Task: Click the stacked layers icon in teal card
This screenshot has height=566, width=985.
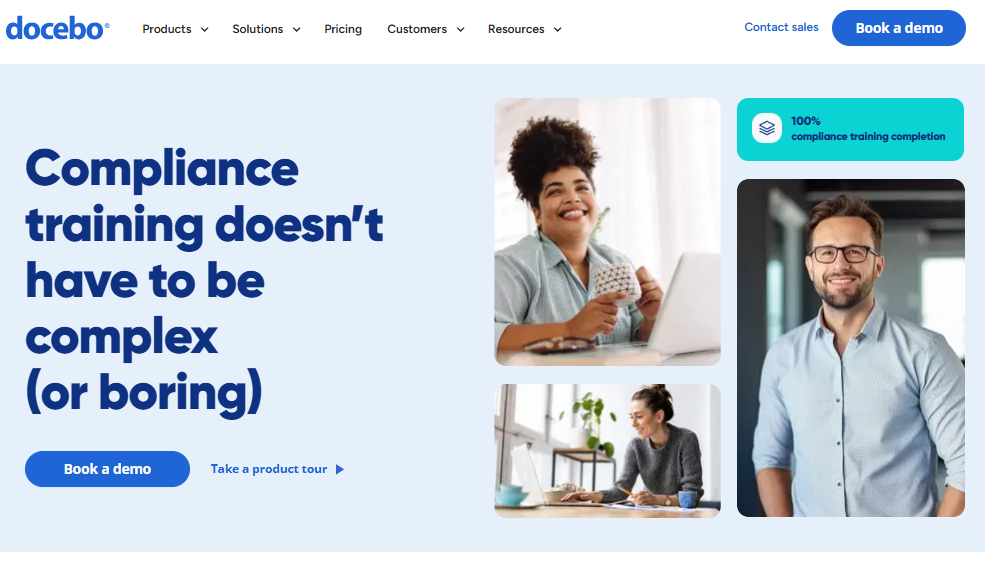Action: click(x=766, y=128)
